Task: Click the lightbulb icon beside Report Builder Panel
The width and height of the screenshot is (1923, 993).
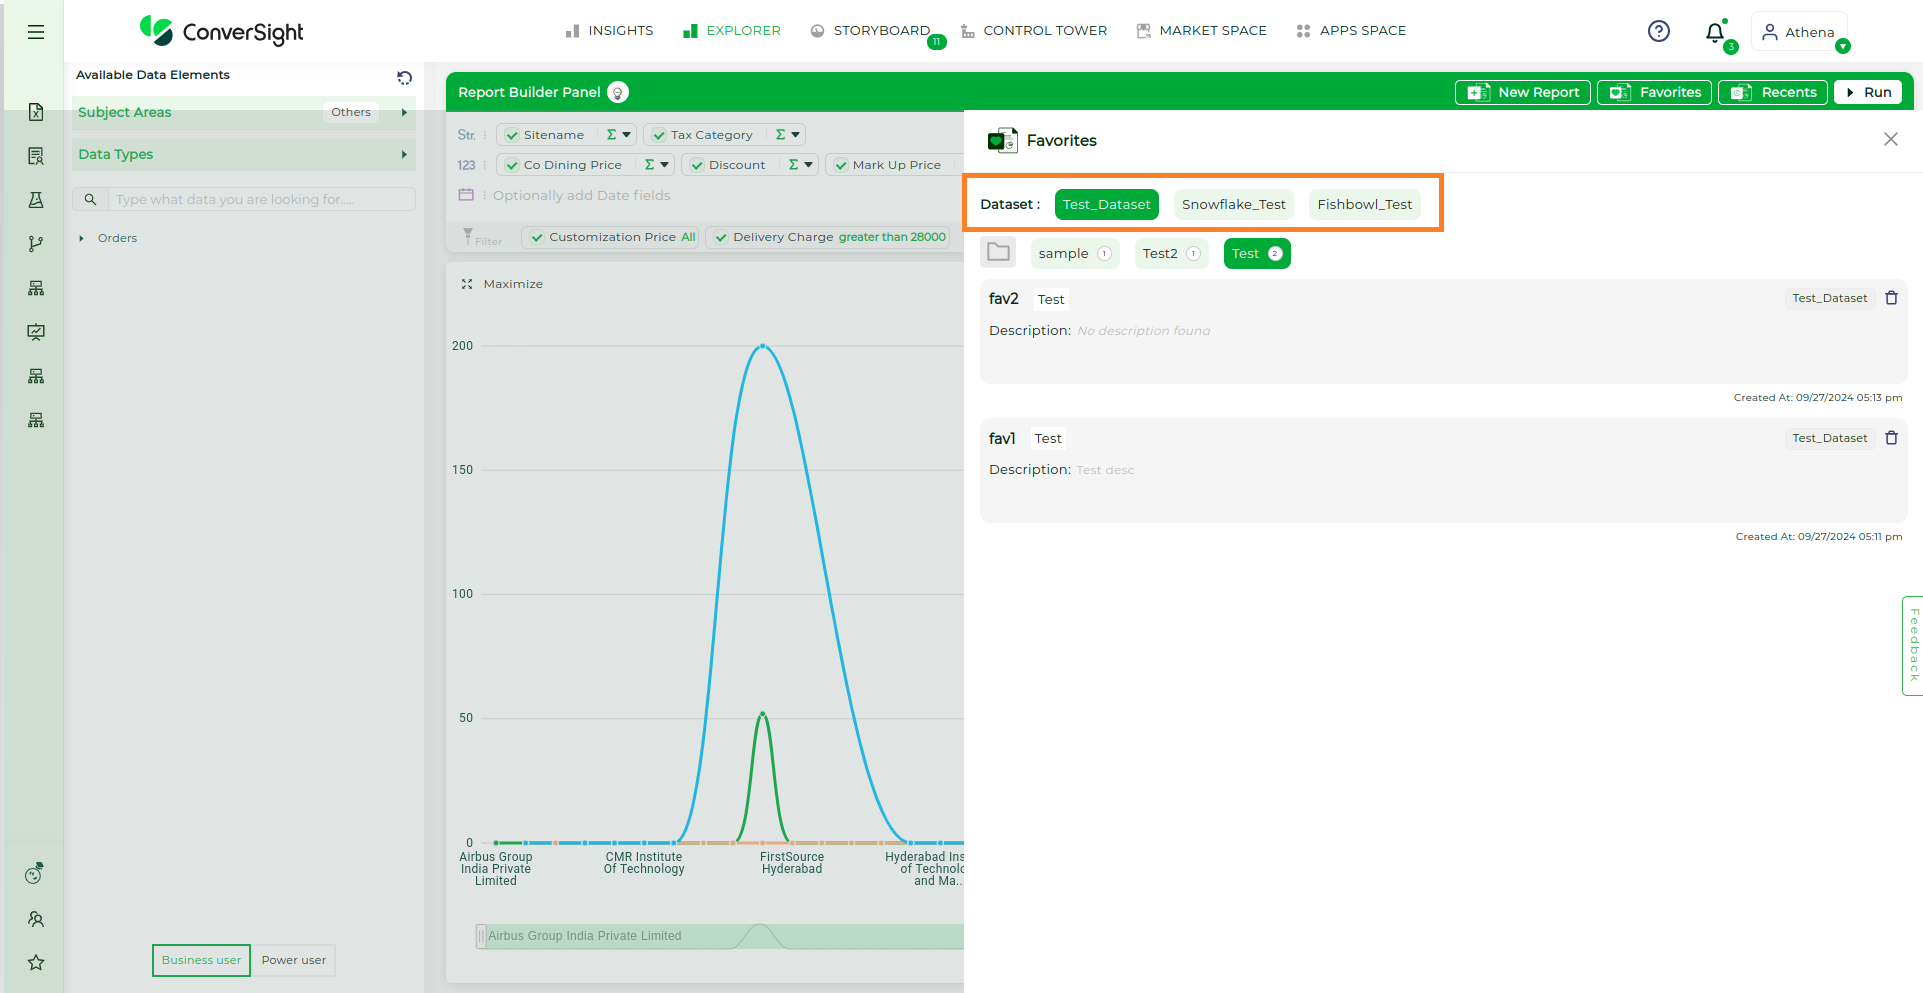Action: pyautogui.click(x=618, y=92)
